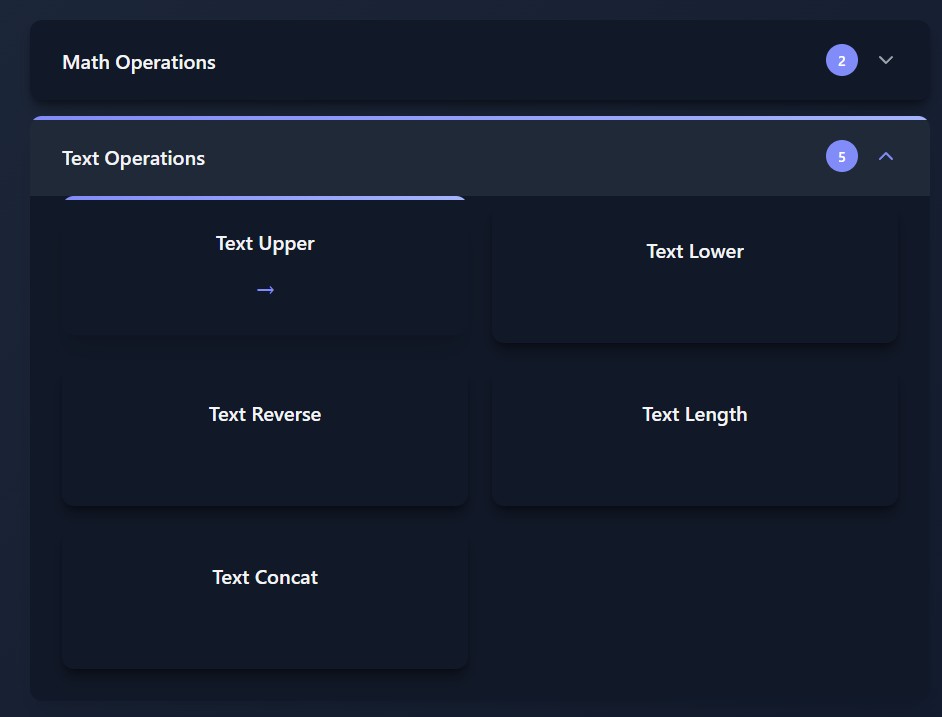
Task: Click the "Text Concat" label
Action: point(265,578)
